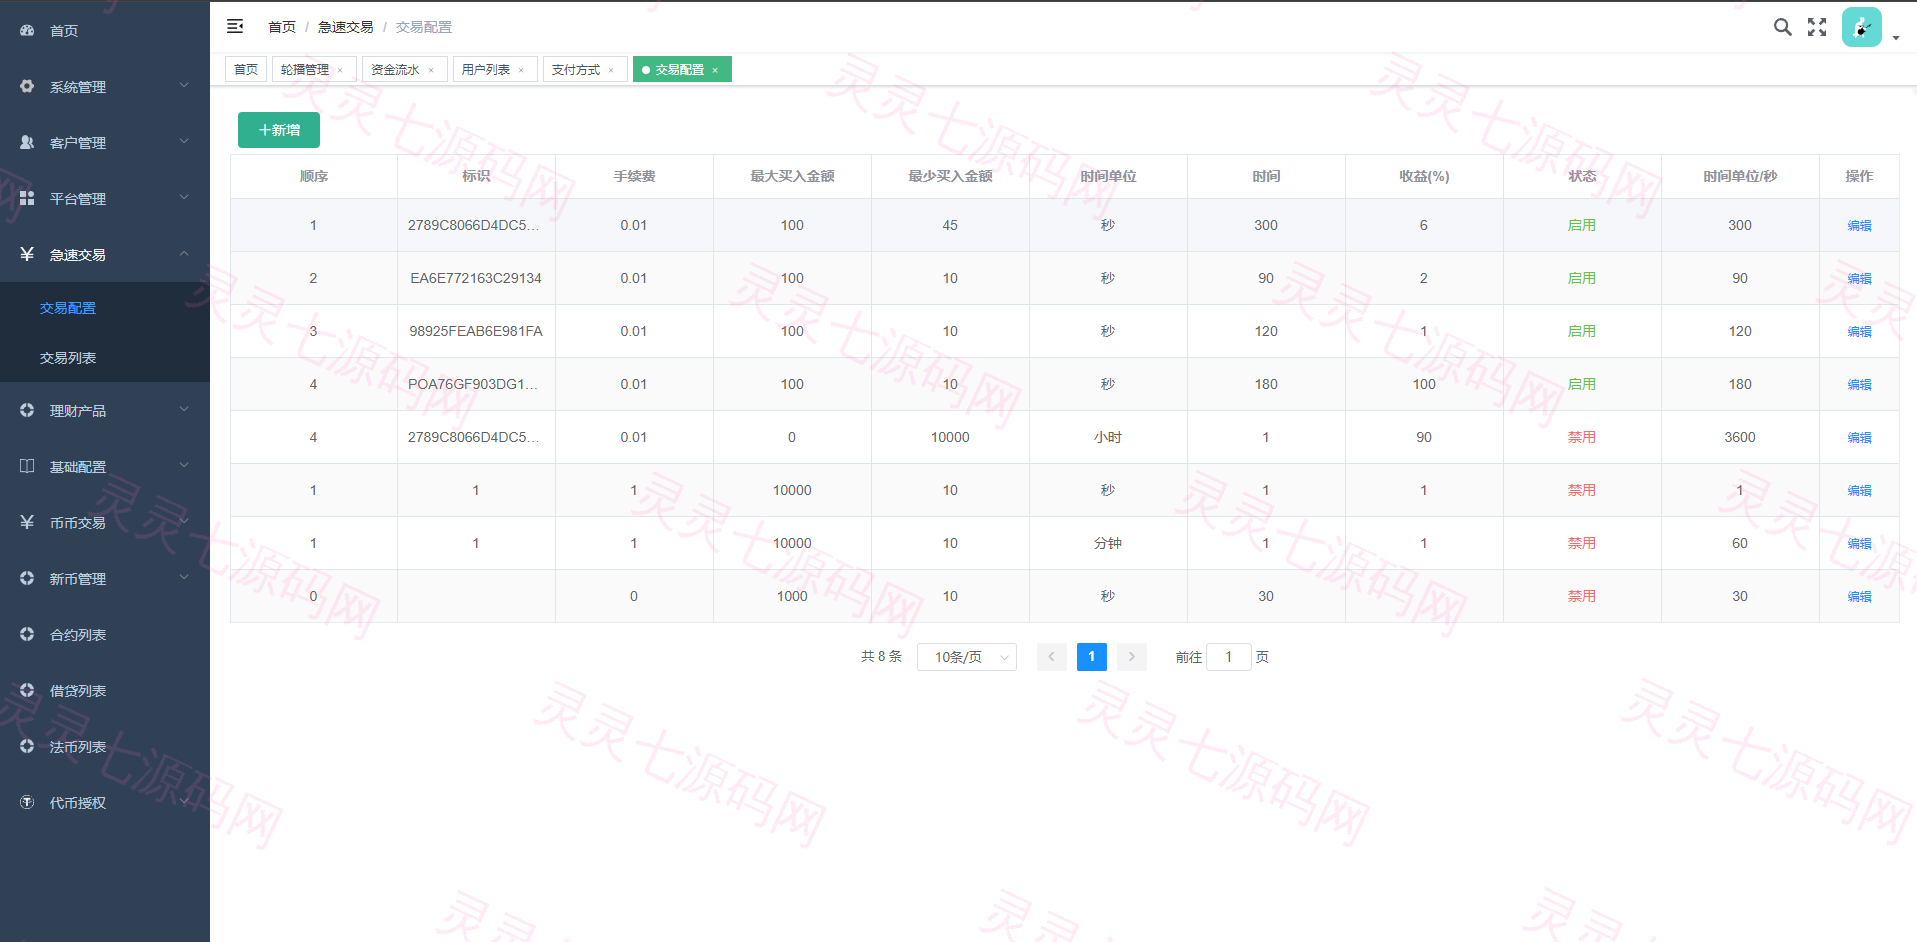Screen dimensions: 1917x942
Task: Switch to the 支付方式 tab
Action: coord(576,70)
